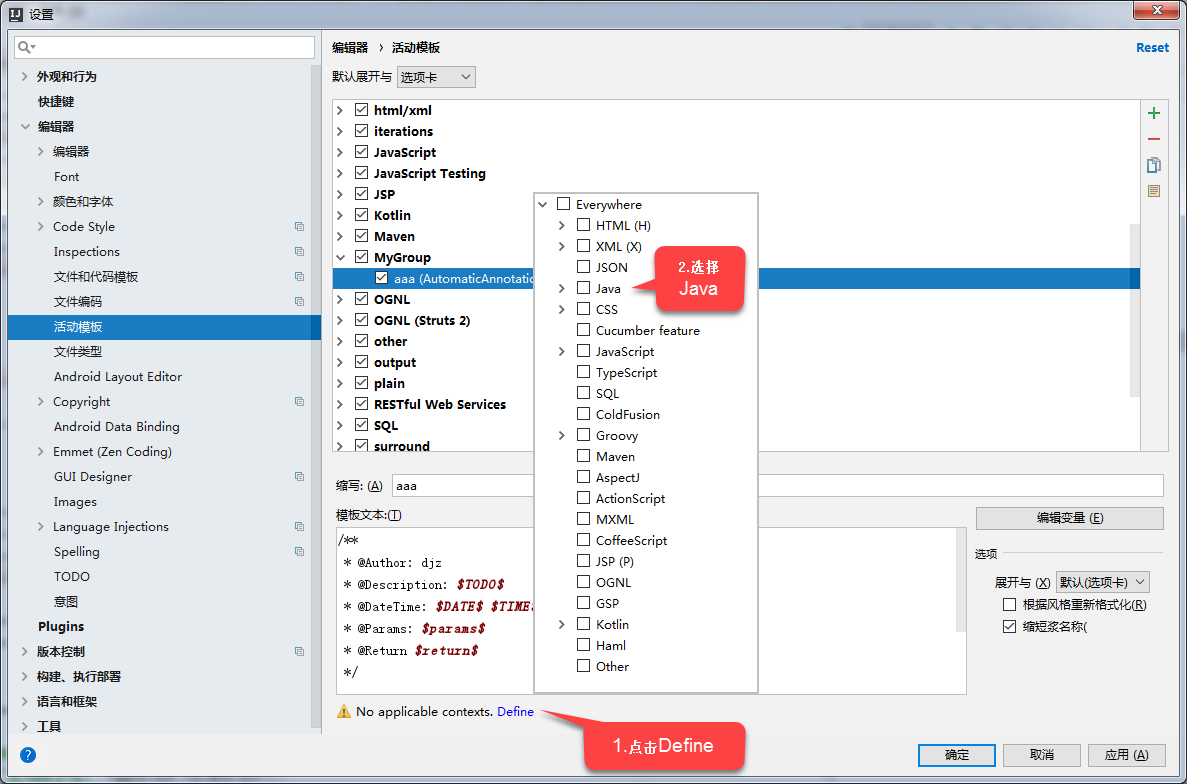Enable reformat according to style checkbox
The height and width of the screenshot is (784, 1187).
click(1009, 605)
